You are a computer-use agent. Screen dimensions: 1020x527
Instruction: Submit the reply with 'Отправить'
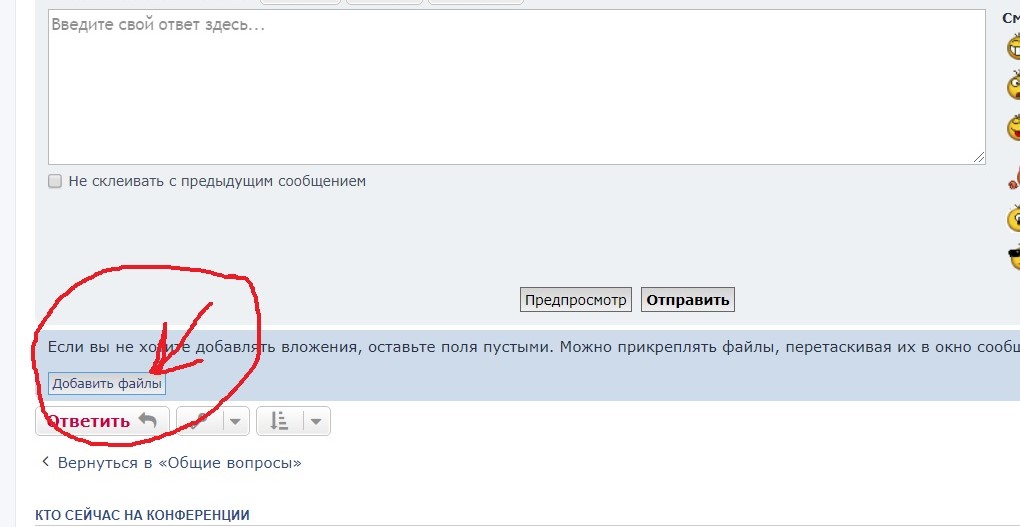pyautogui.click(x=688, y=300)
